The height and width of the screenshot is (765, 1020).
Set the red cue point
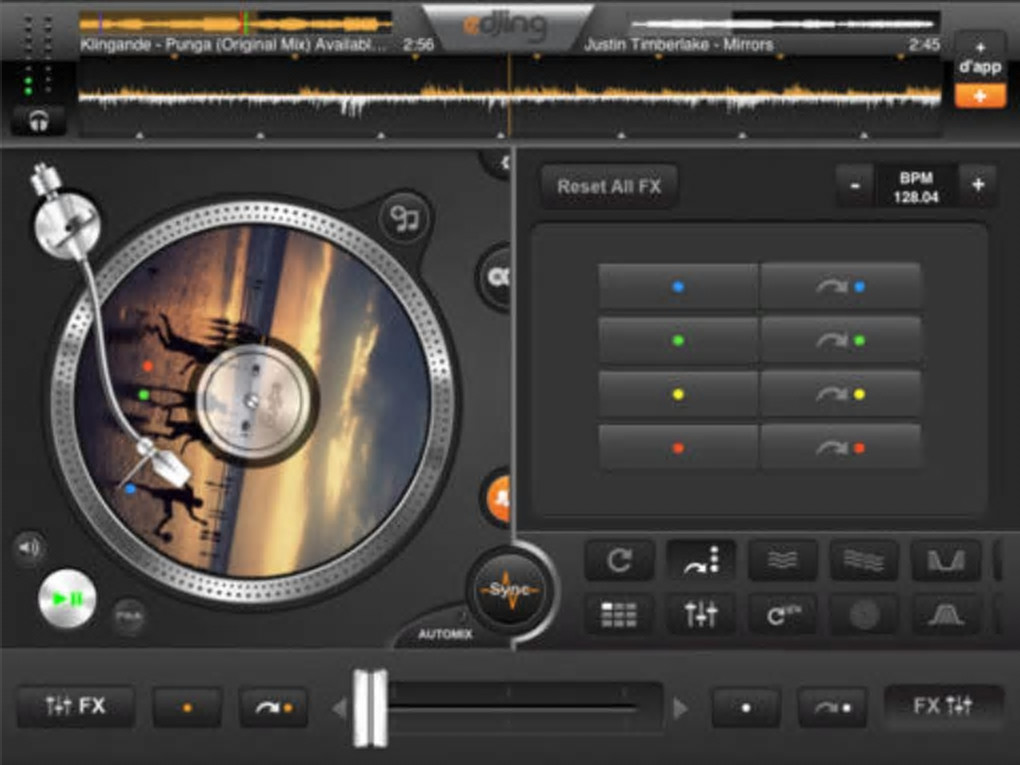pos(678,448)
